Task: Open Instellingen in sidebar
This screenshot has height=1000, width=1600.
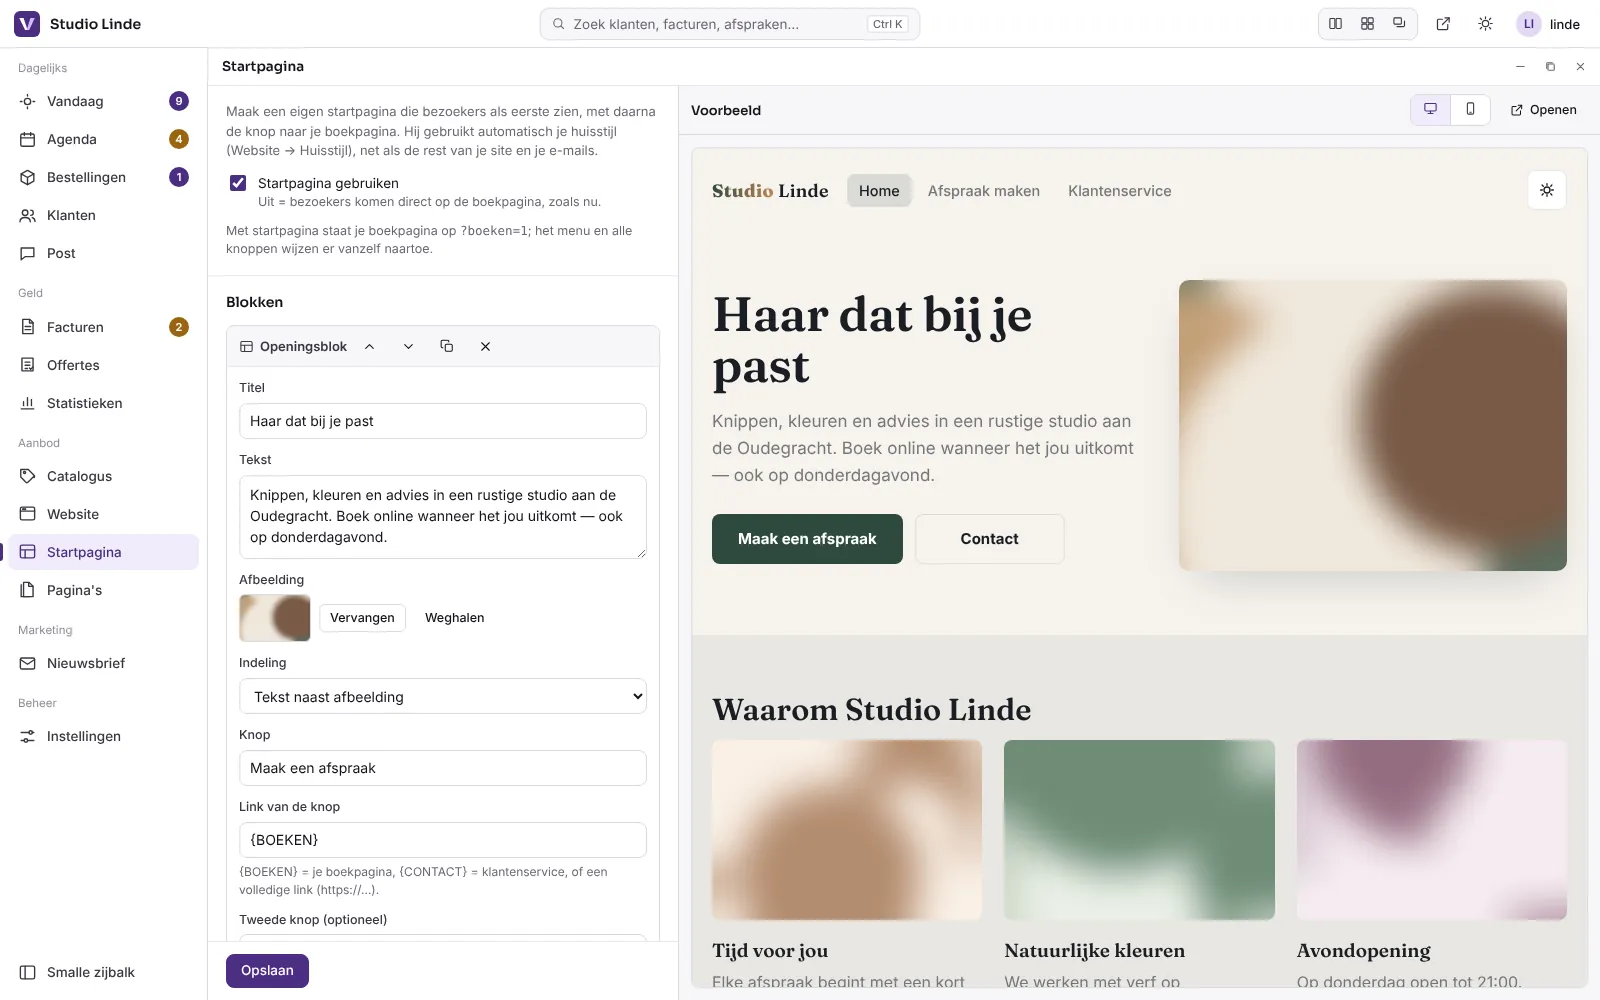Action: tap(103, 736)
